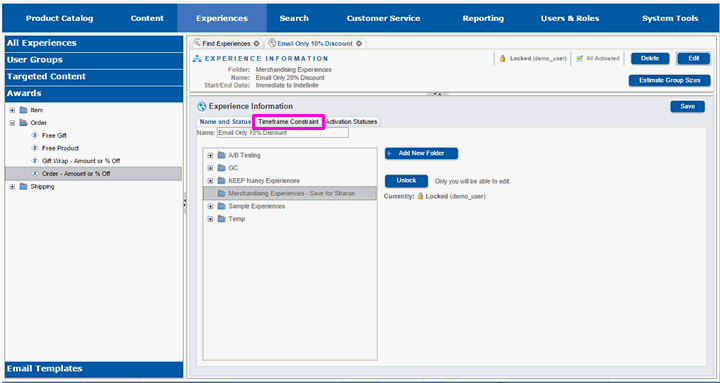
Task: Click the panel collapse arrows divider handle
Action: [x=438, y=94]
